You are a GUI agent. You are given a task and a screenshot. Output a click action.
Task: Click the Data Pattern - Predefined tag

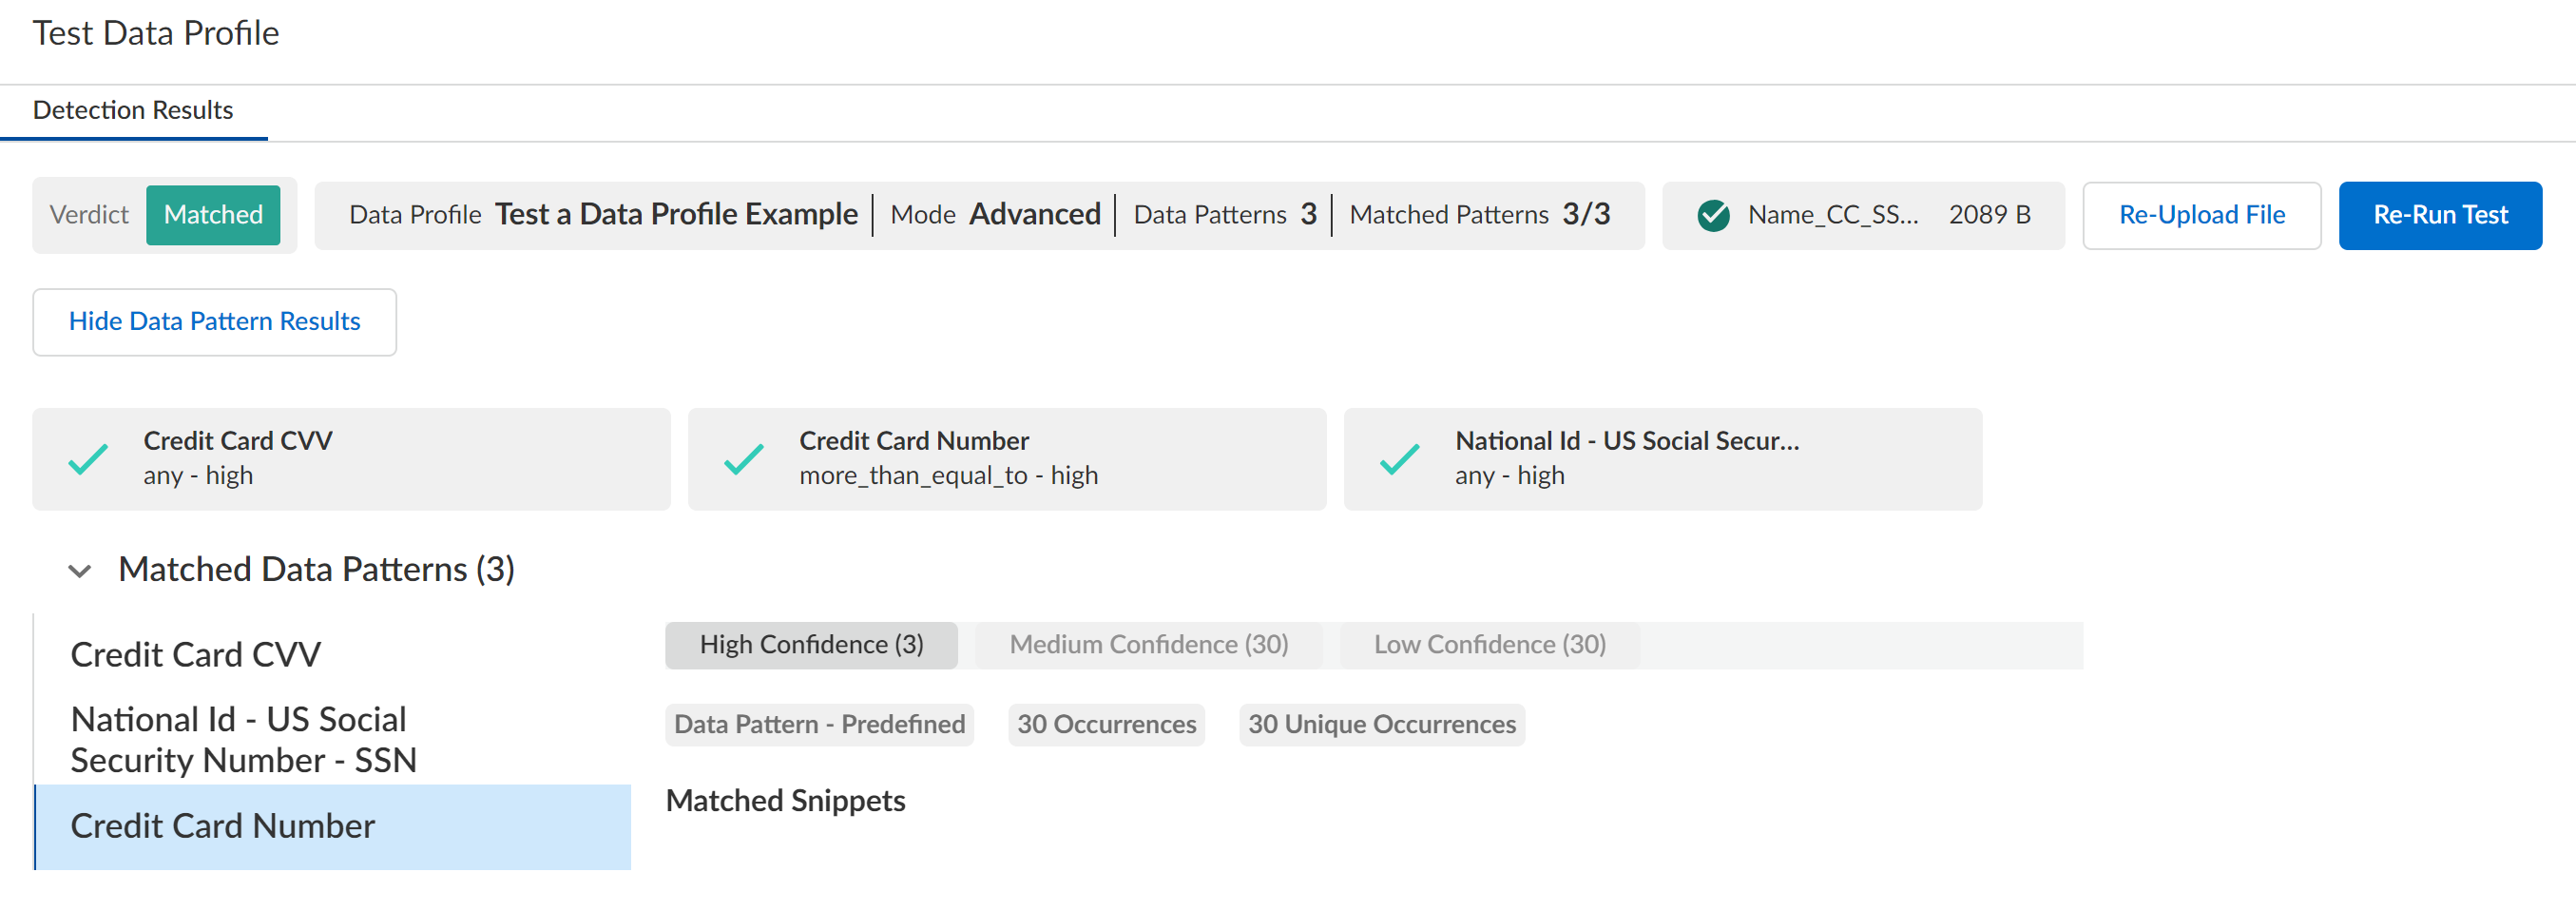click(x=819, y=725)
